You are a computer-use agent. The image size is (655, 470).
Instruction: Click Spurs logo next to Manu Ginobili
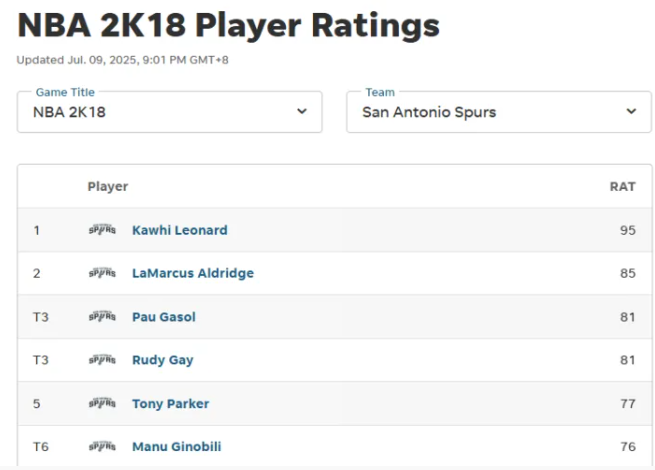(102, 447)
